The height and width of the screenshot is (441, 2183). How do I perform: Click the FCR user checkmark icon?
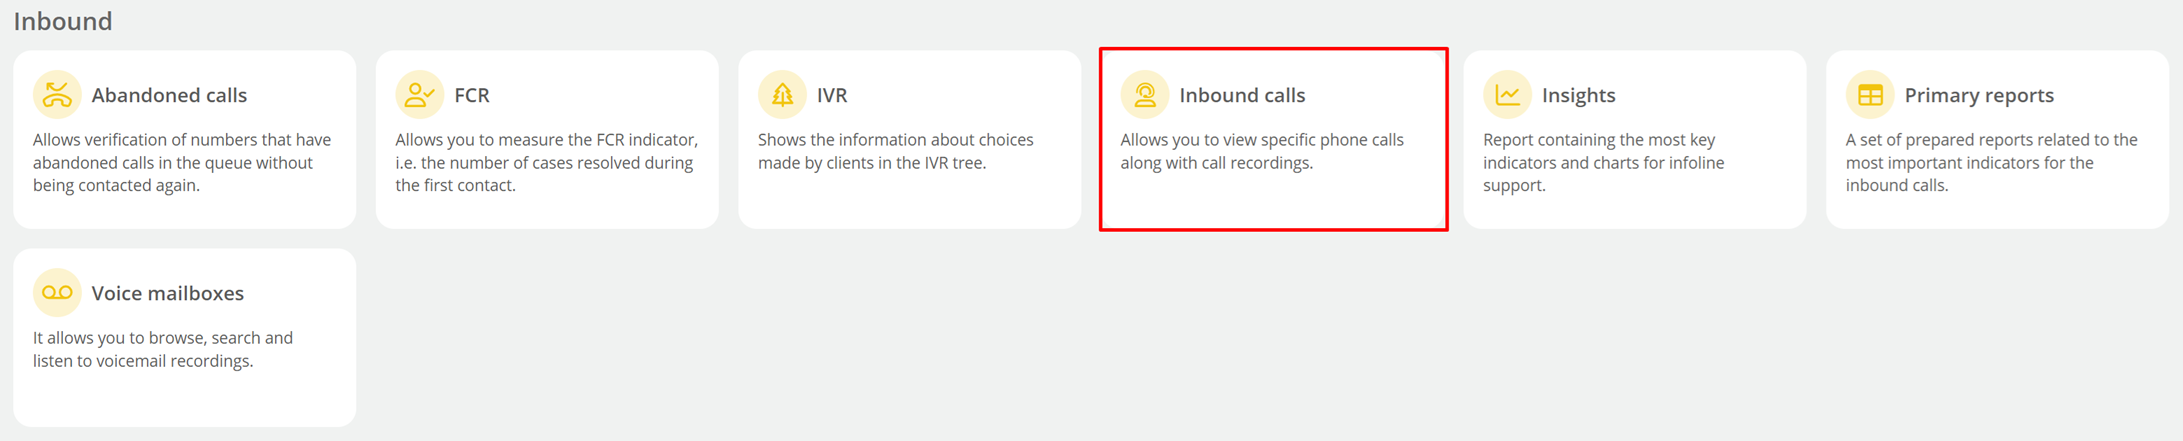coord(419,95)
